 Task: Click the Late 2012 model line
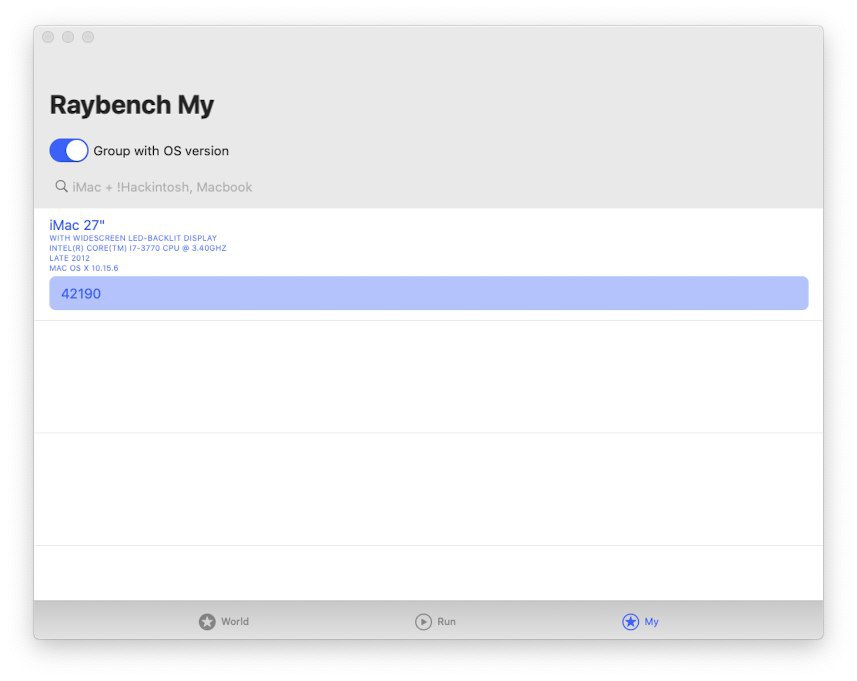69,258
